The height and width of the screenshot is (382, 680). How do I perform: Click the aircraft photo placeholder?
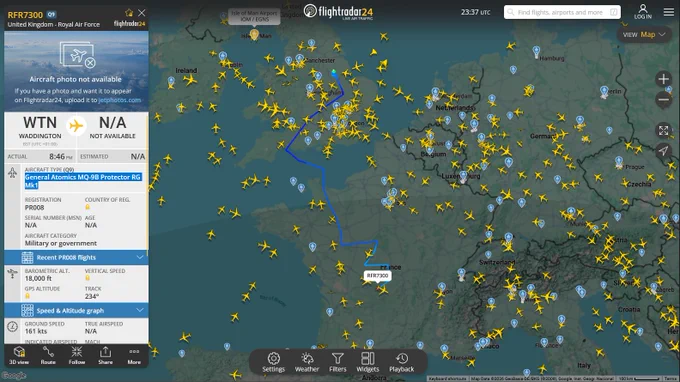coord(77,55)
